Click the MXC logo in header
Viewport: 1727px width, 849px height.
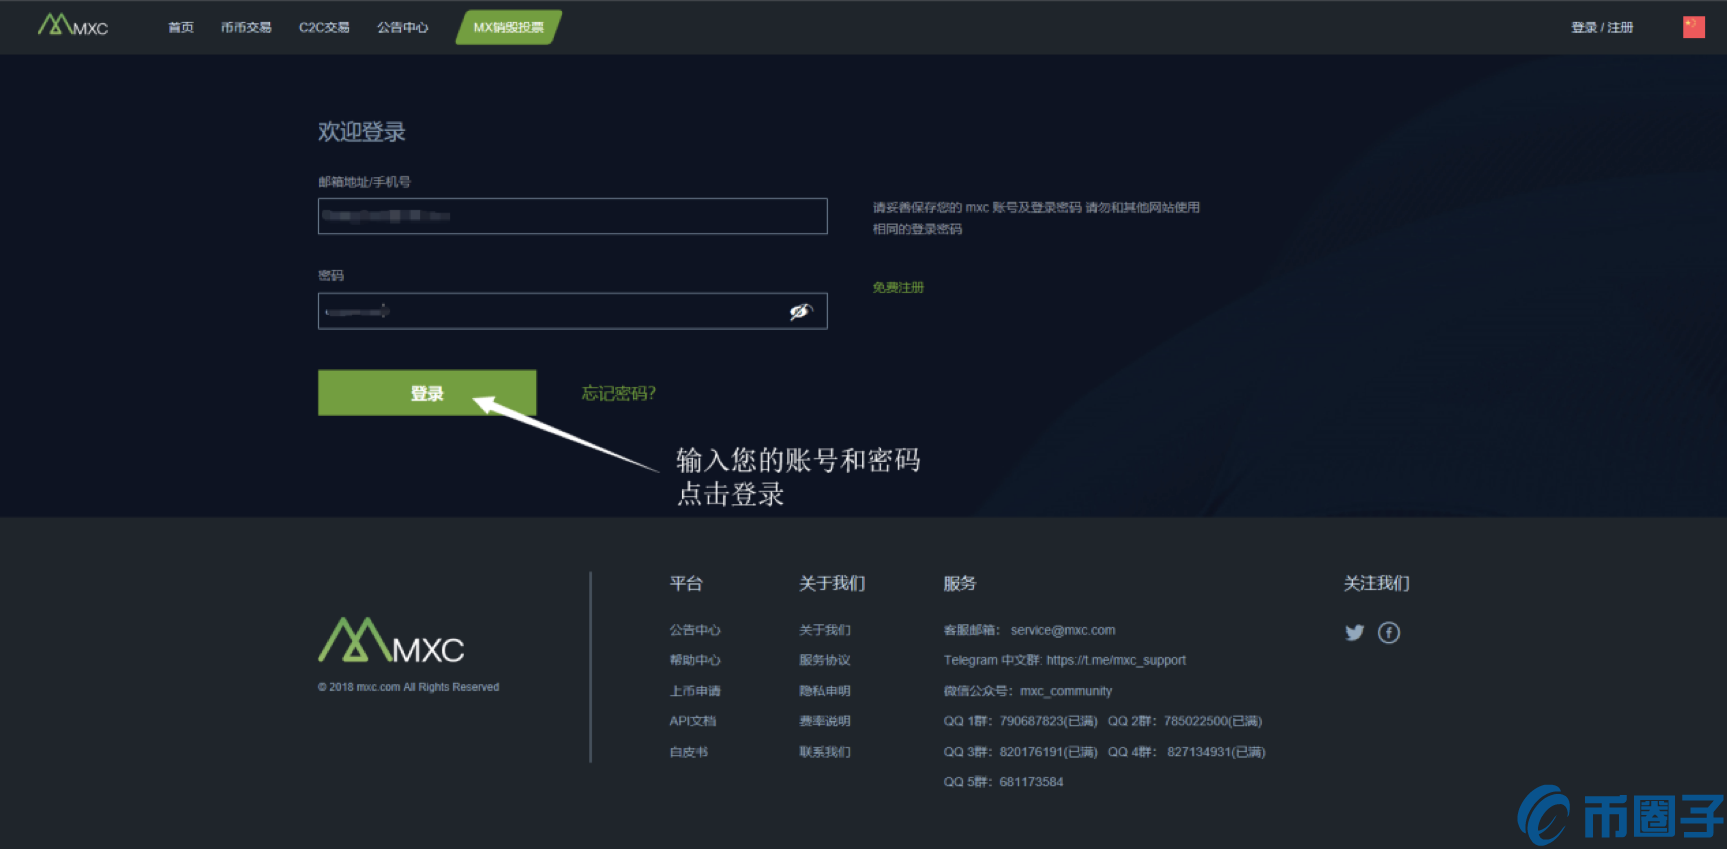(x=73, y=26)
